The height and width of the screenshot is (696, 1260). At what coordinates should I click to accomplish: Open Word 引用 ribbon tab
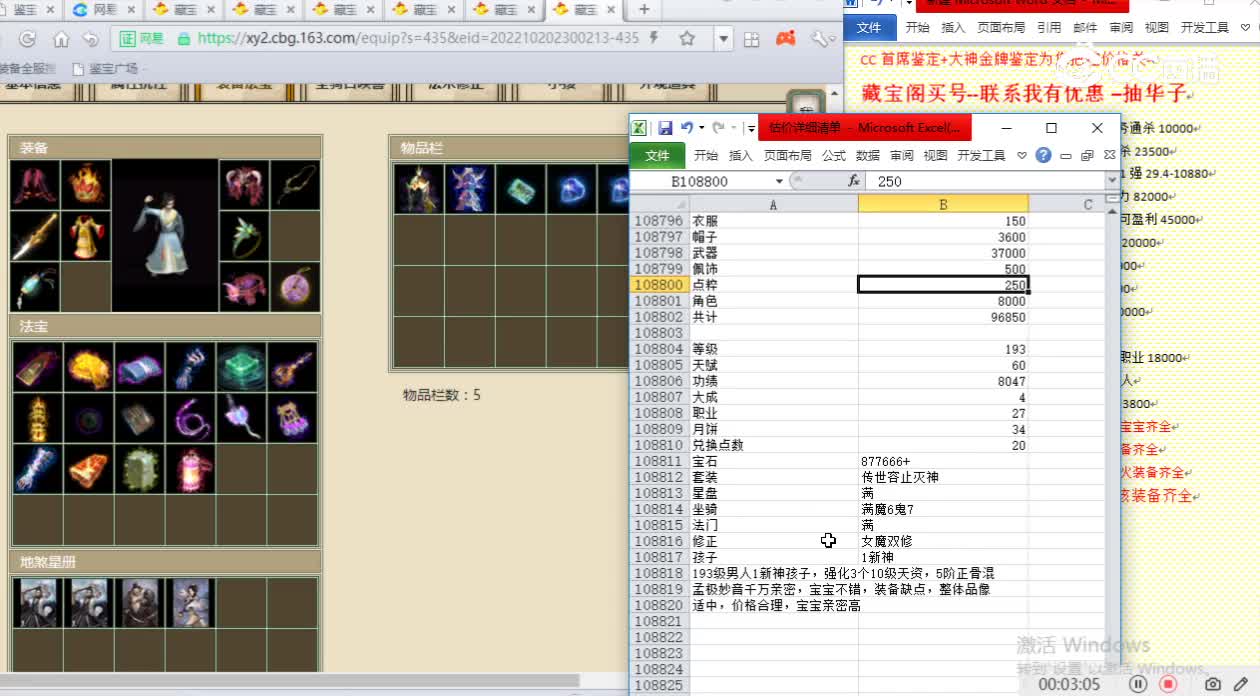(x=1049, y=28)
